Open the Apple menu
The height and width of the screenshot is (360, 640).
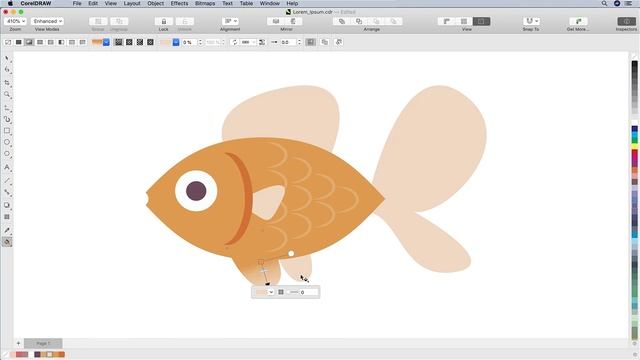tap(10, 3)
